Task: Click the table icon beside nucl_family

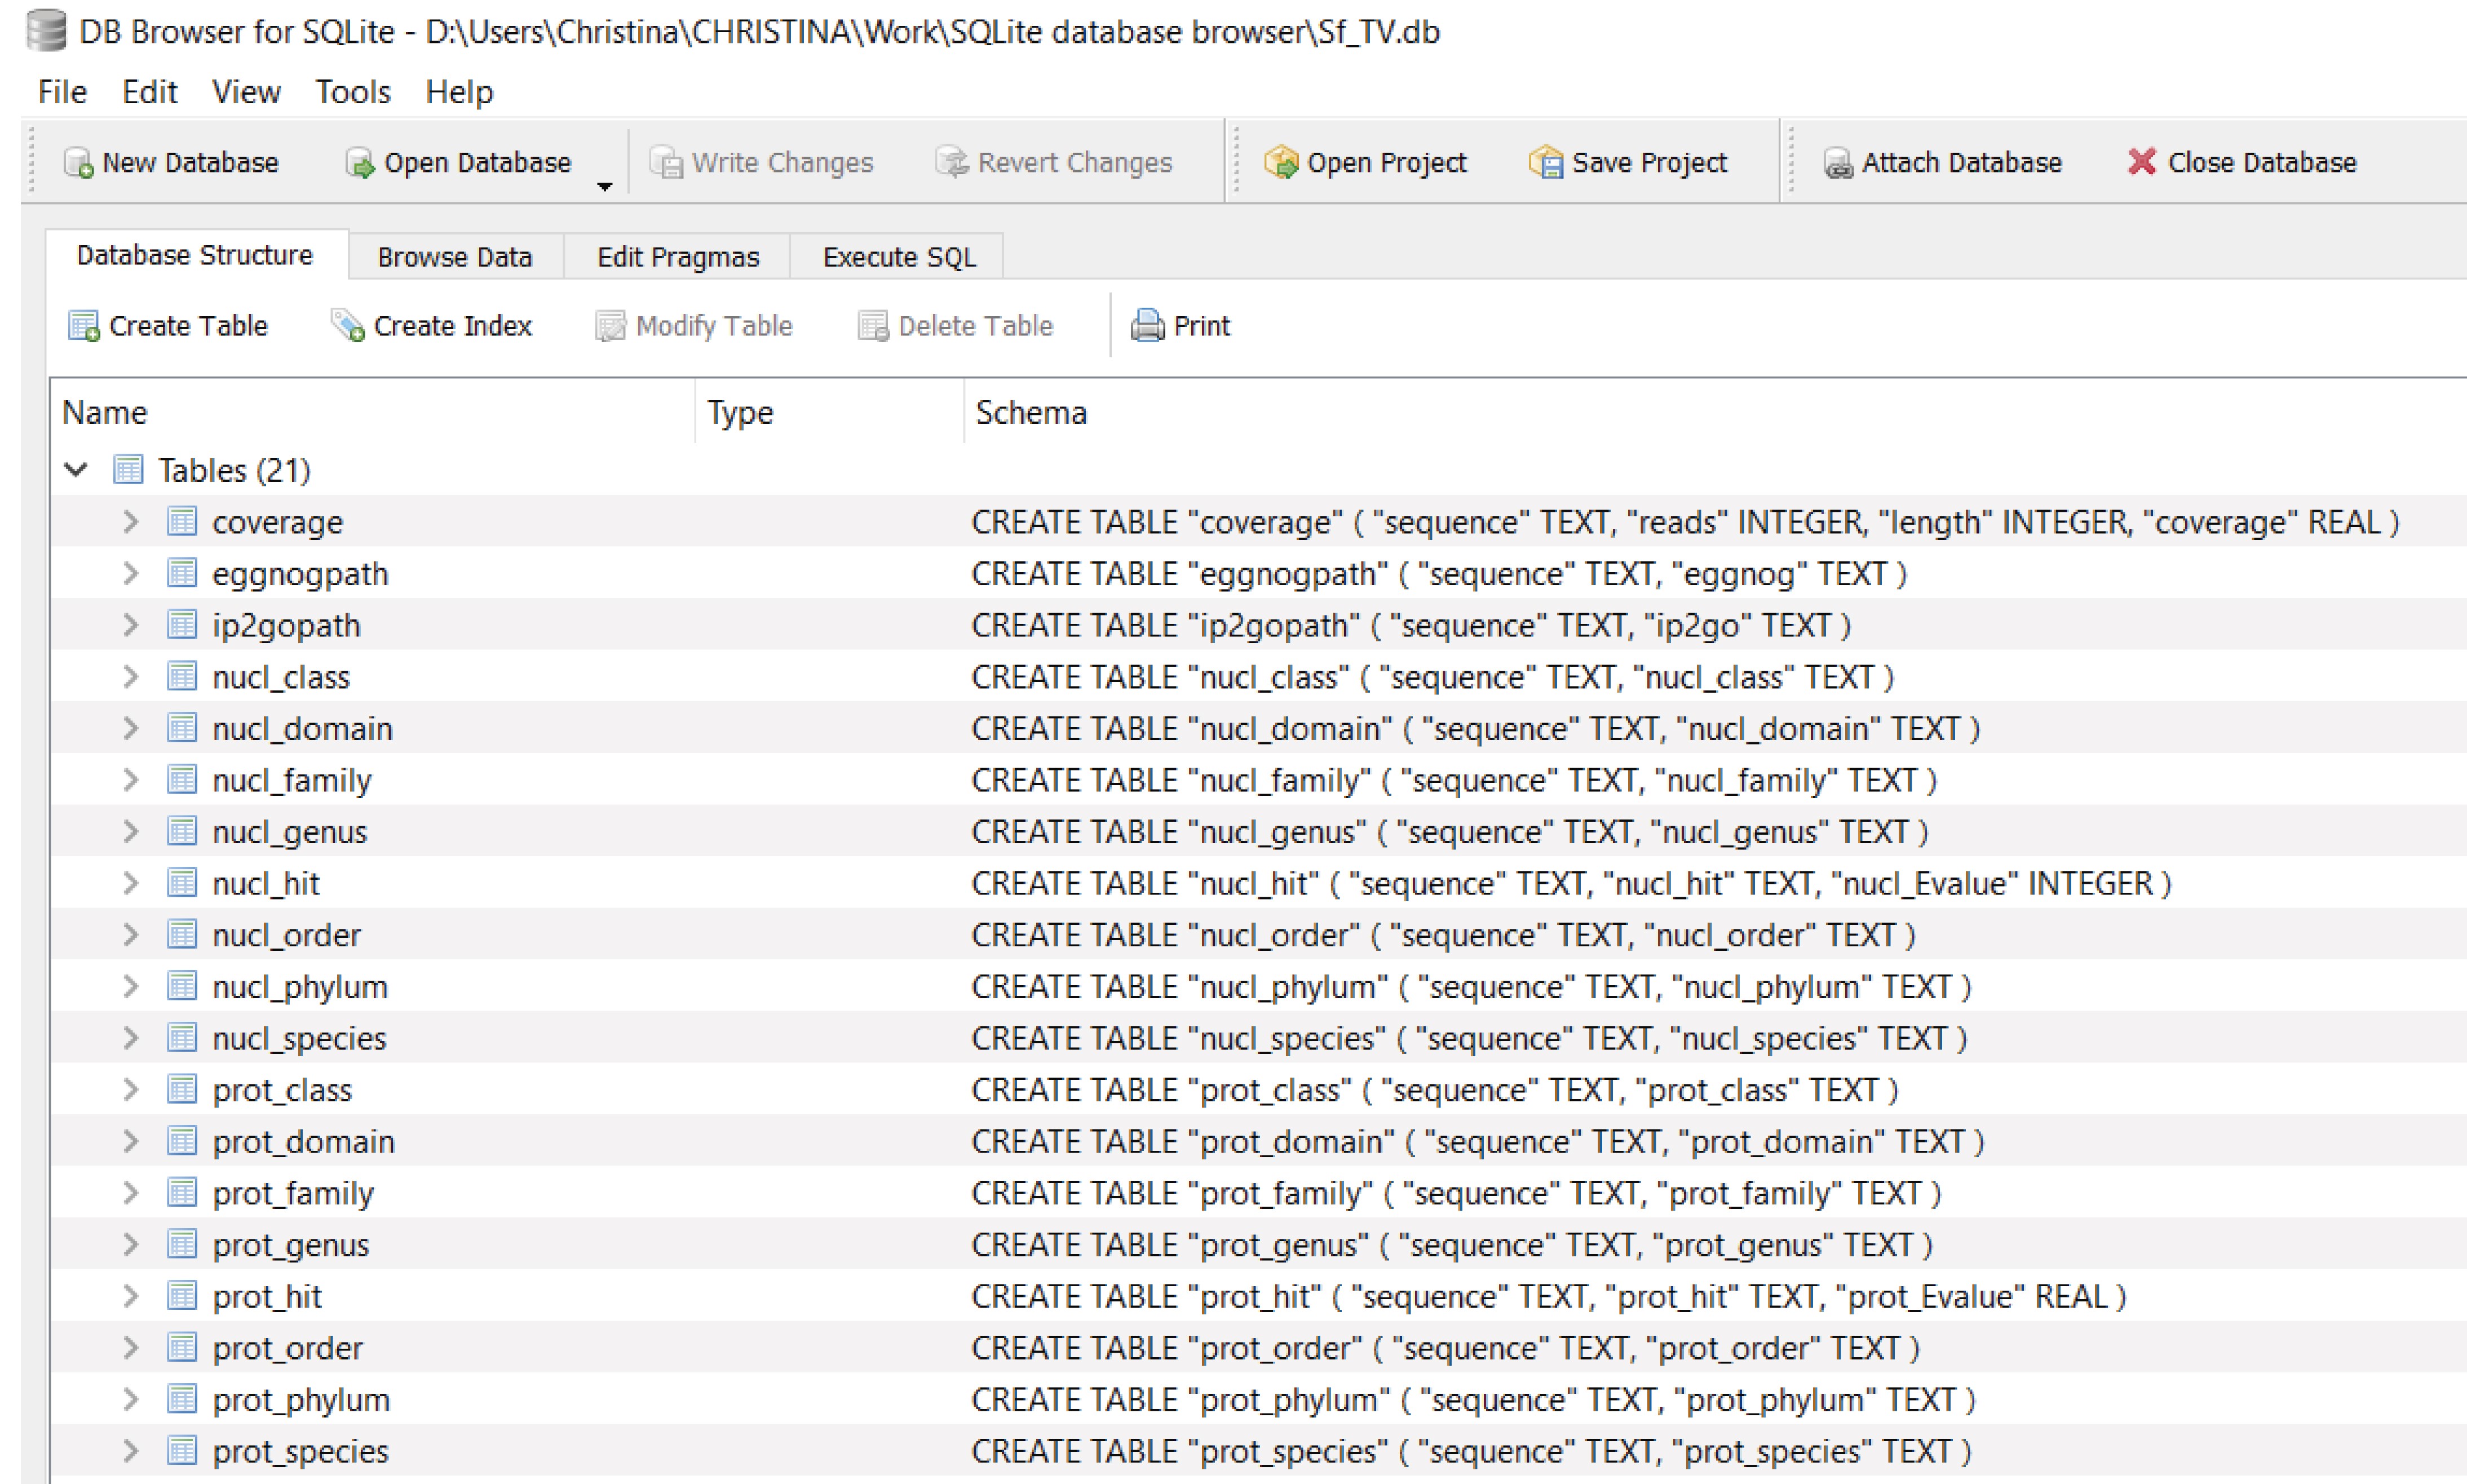Action: [182, 779]
